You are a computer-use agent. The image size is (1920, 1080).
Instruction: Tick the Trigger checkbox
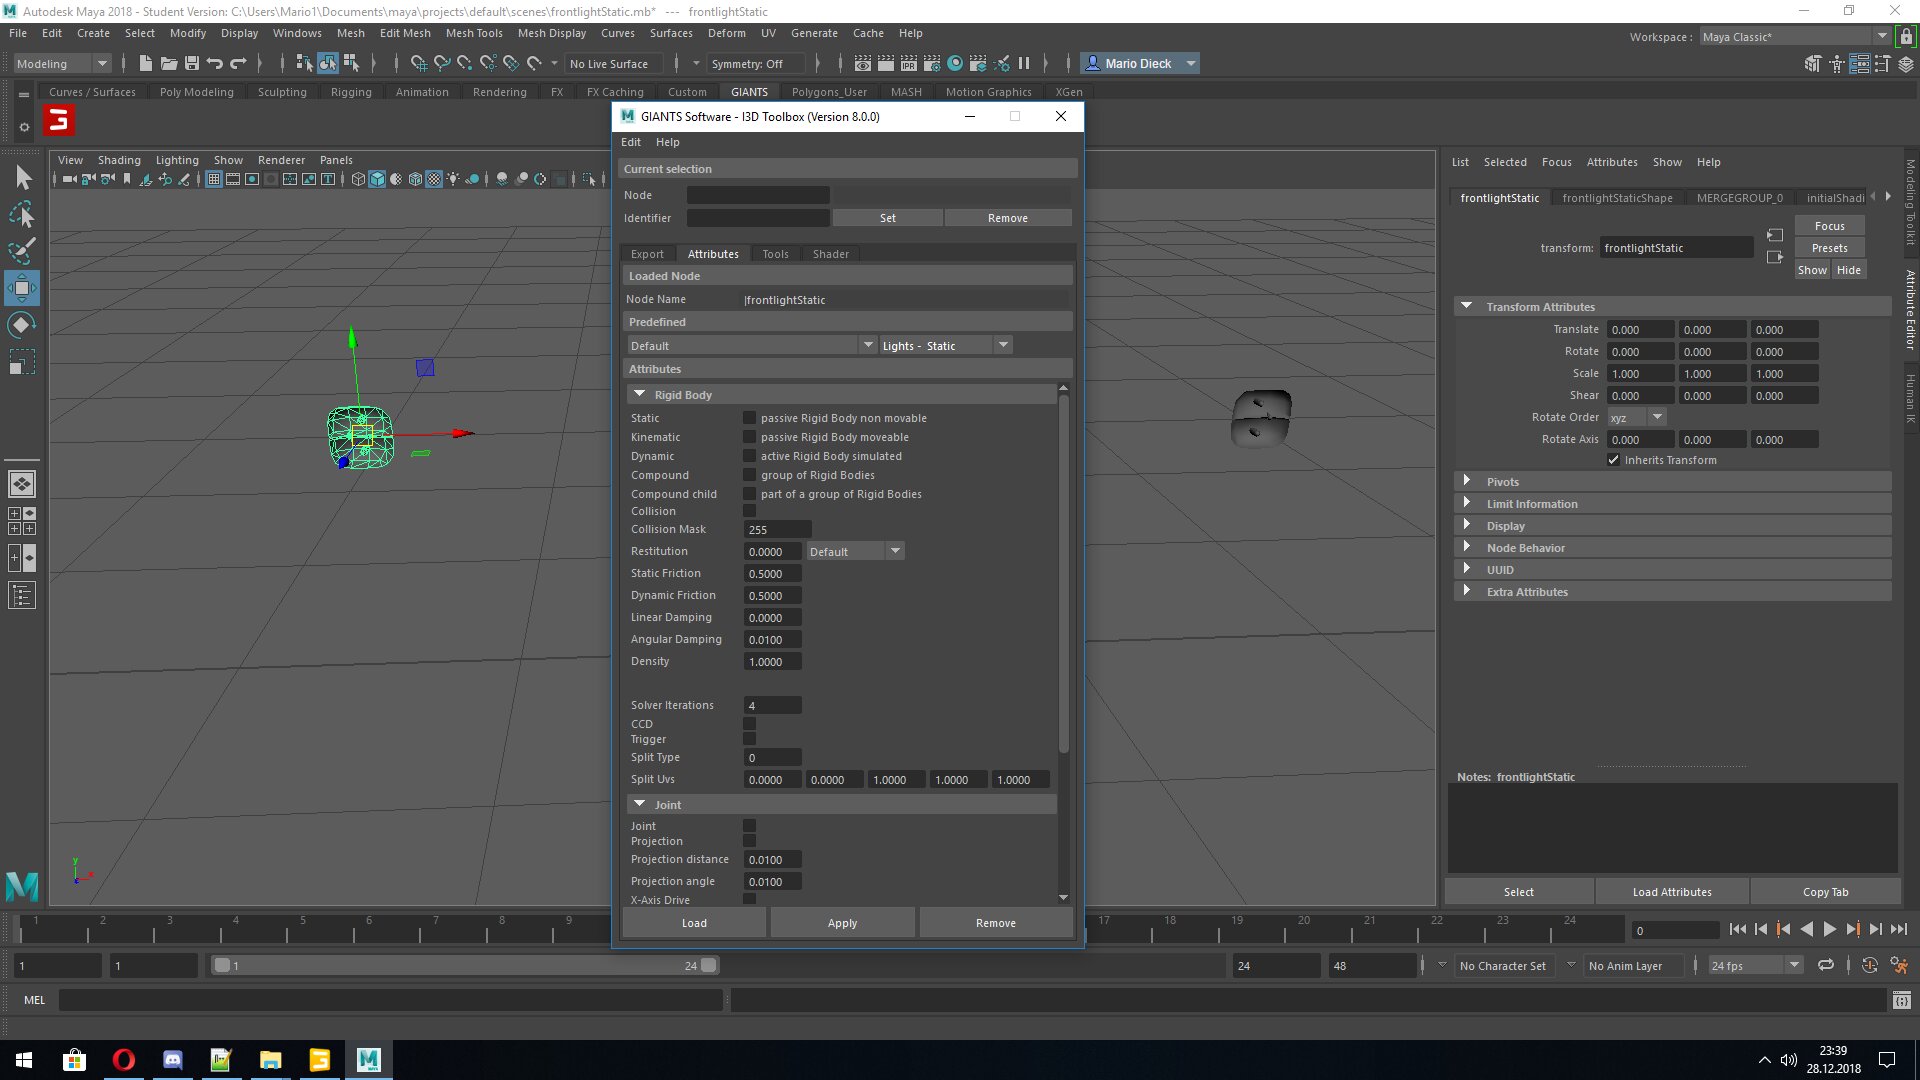tap(749, 739)
